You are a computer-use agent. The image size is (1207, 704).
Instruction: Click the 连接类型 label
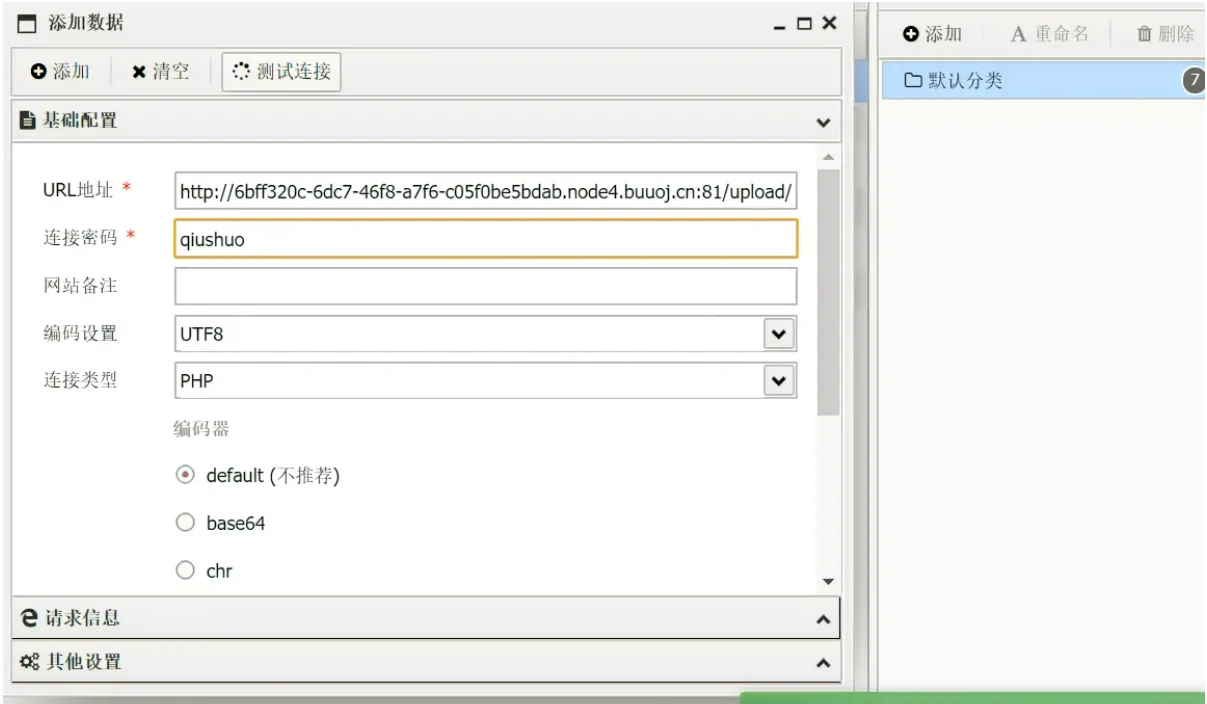[80, 381]
